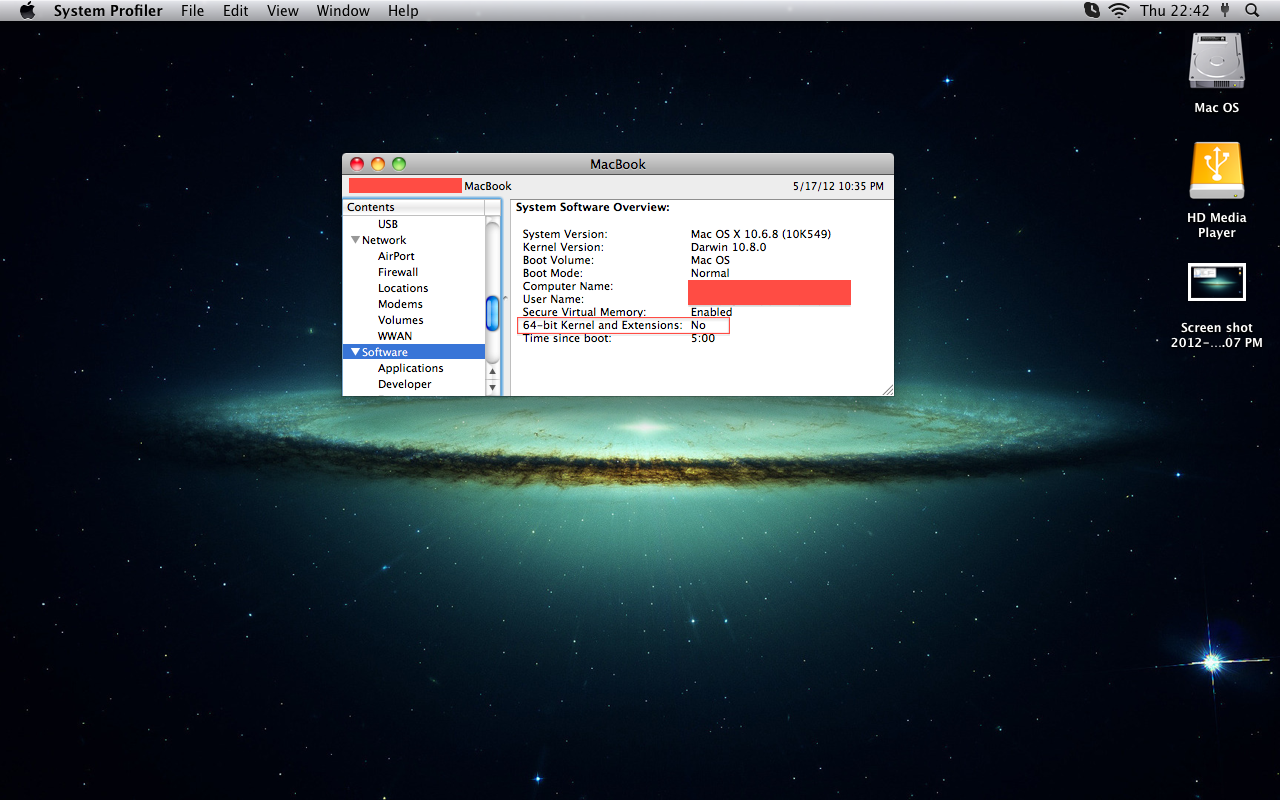Click the Boot Volume Mac OS value
Image resolution: width=1280 pixels, height=800 pixels.
(710, 260)
